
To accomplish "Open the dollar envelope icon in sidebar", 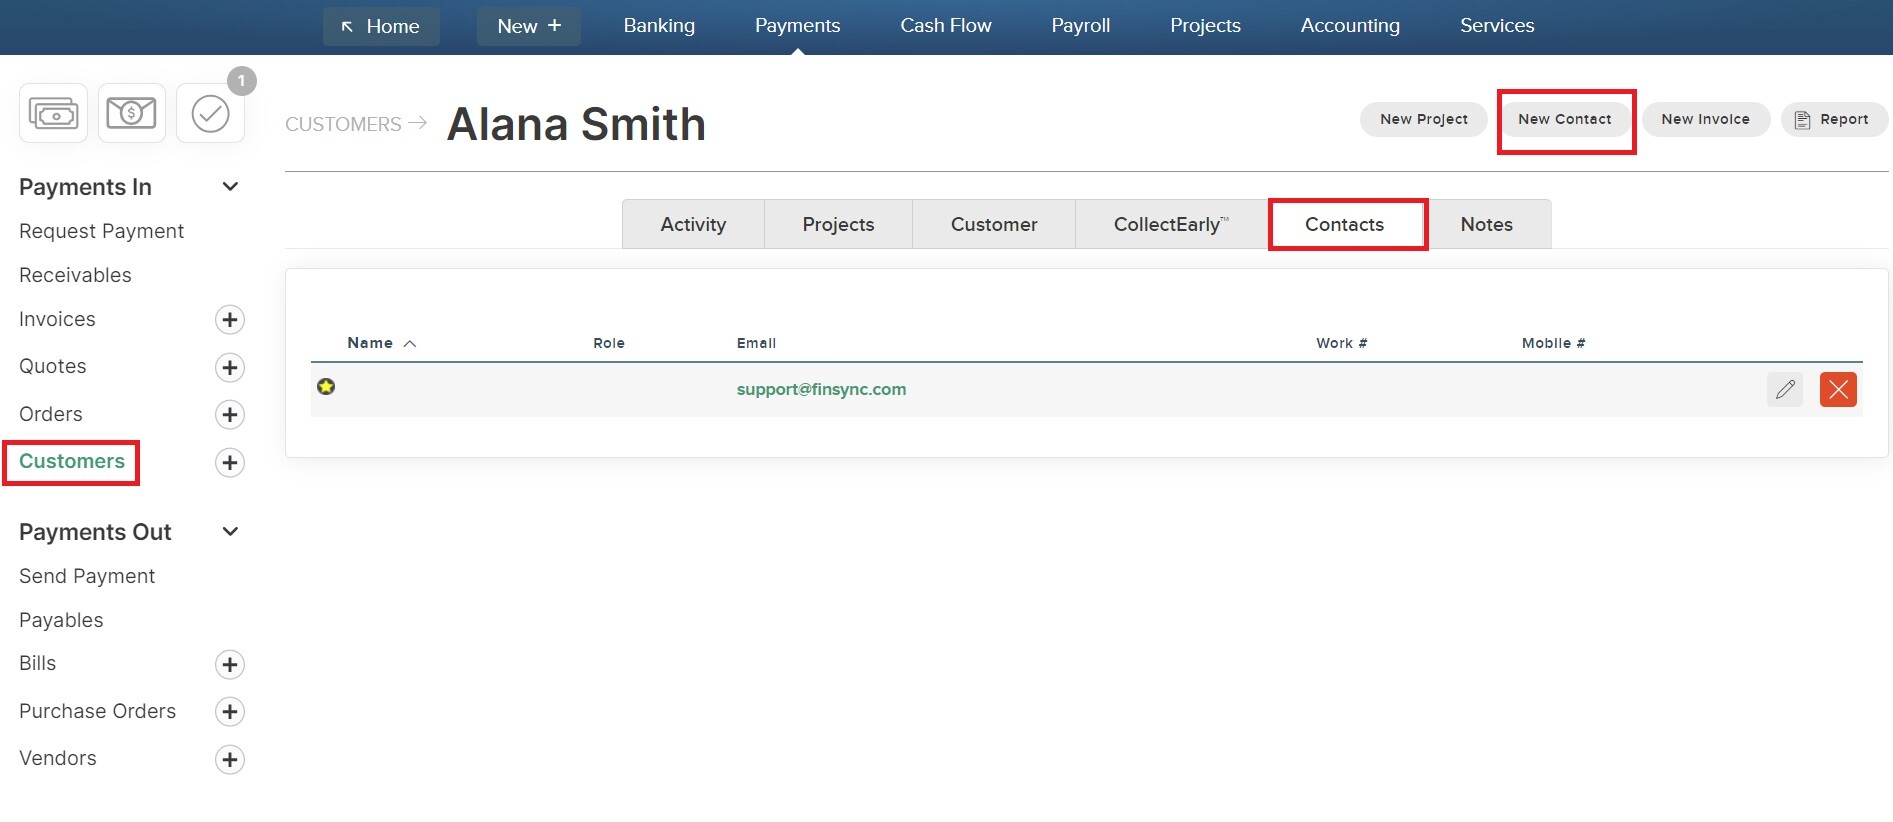I will [x=131, y=113].
